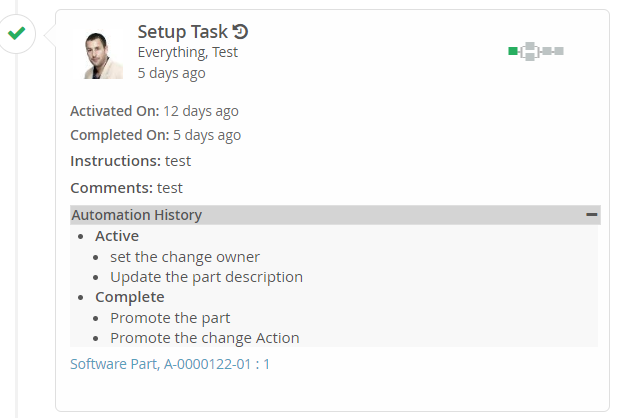The height and width of the screenshot is (418, 620).
Task: Click 'Update the part description' automation item
Action: [x=206, y=277]
